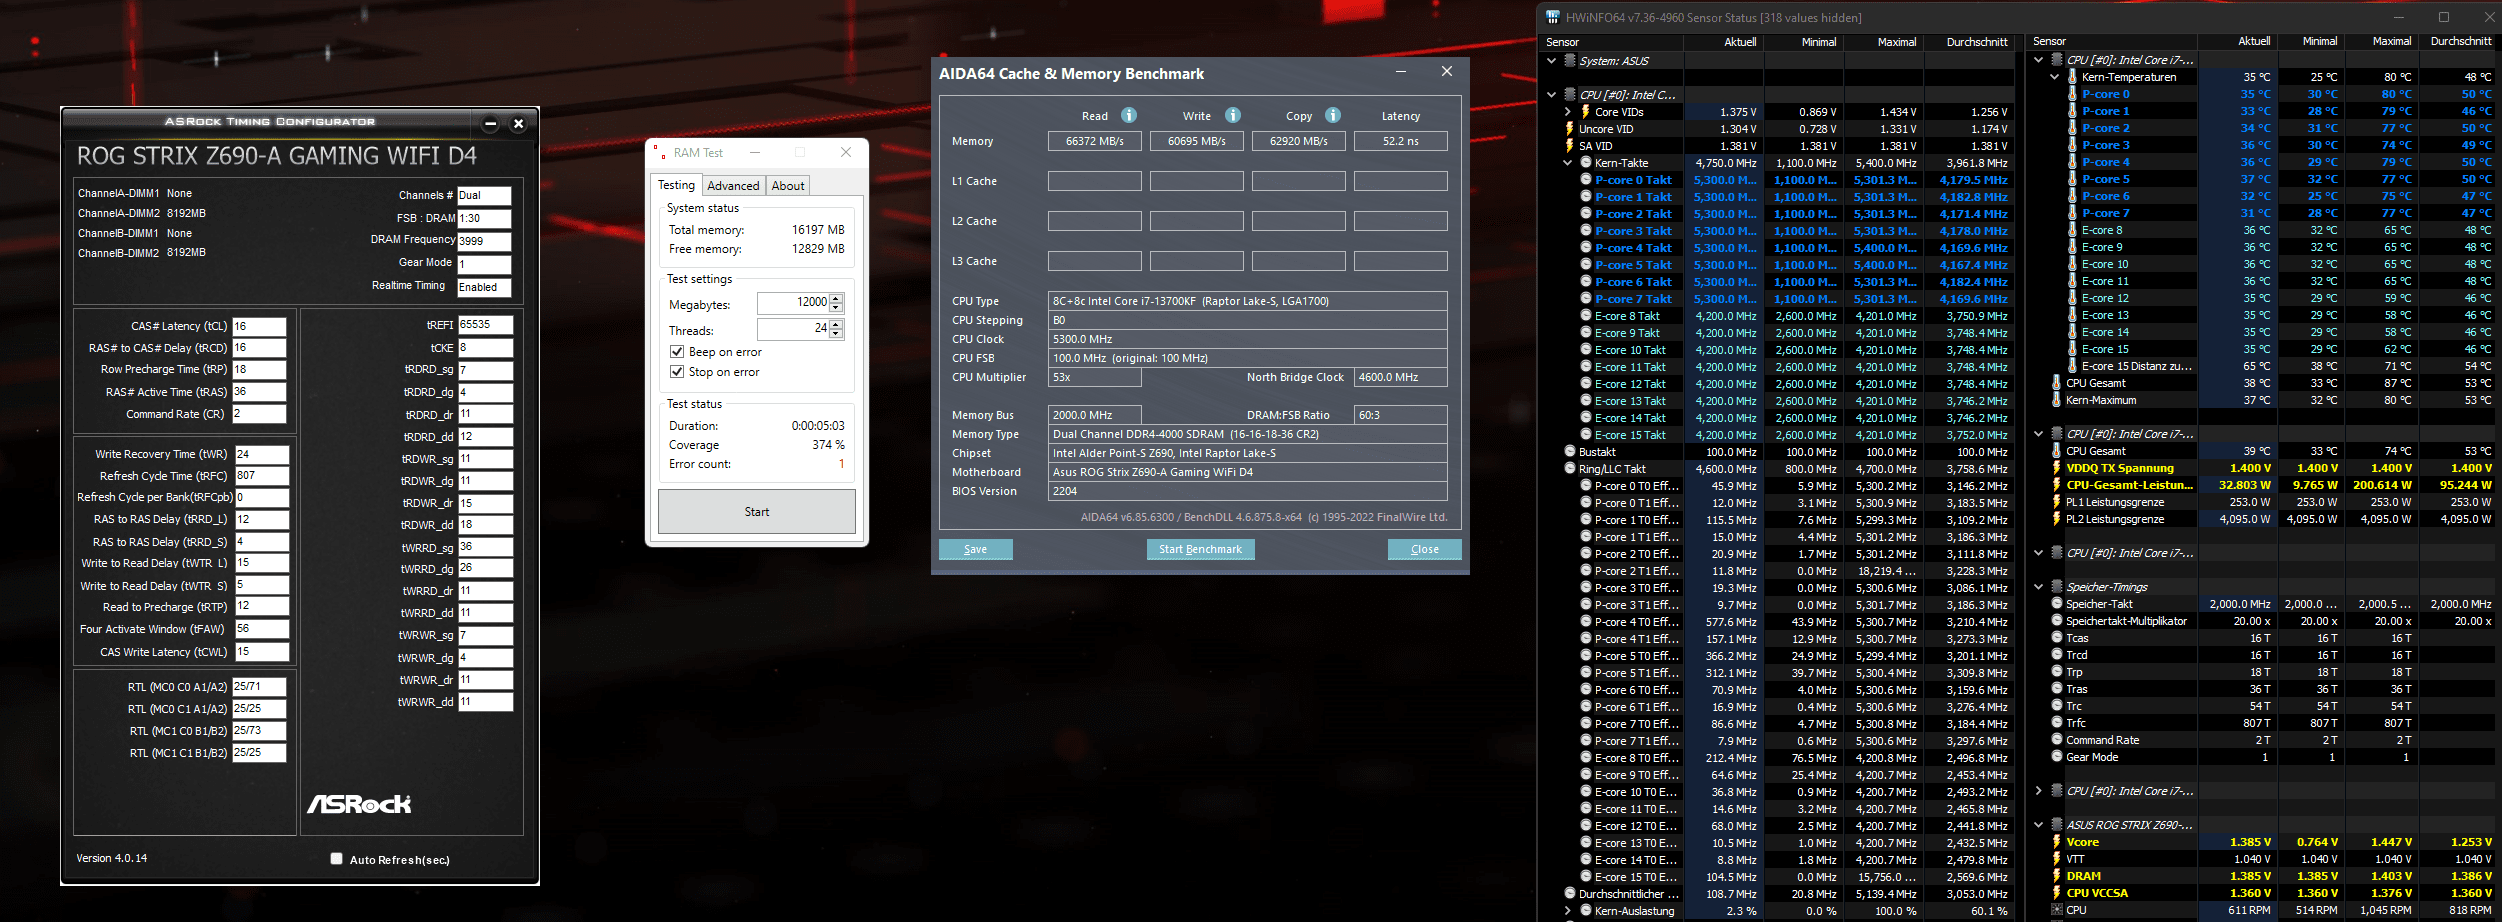
Task: Collapse the Speicher-Timings sensor group
Action: click(x=2039, y=587)
